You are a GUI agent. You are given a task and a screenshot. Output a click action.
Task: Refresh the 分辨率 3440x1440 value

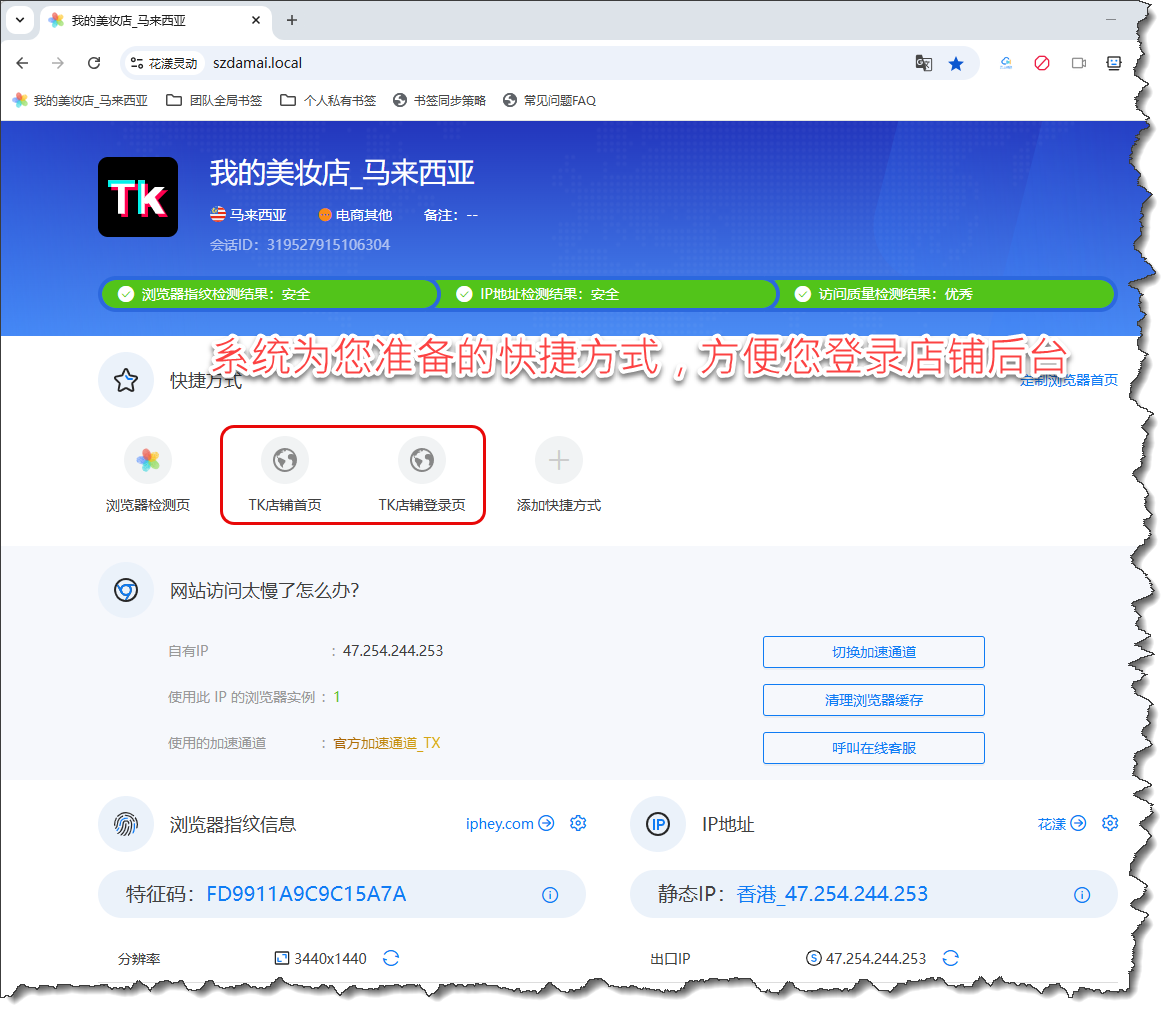391,958
